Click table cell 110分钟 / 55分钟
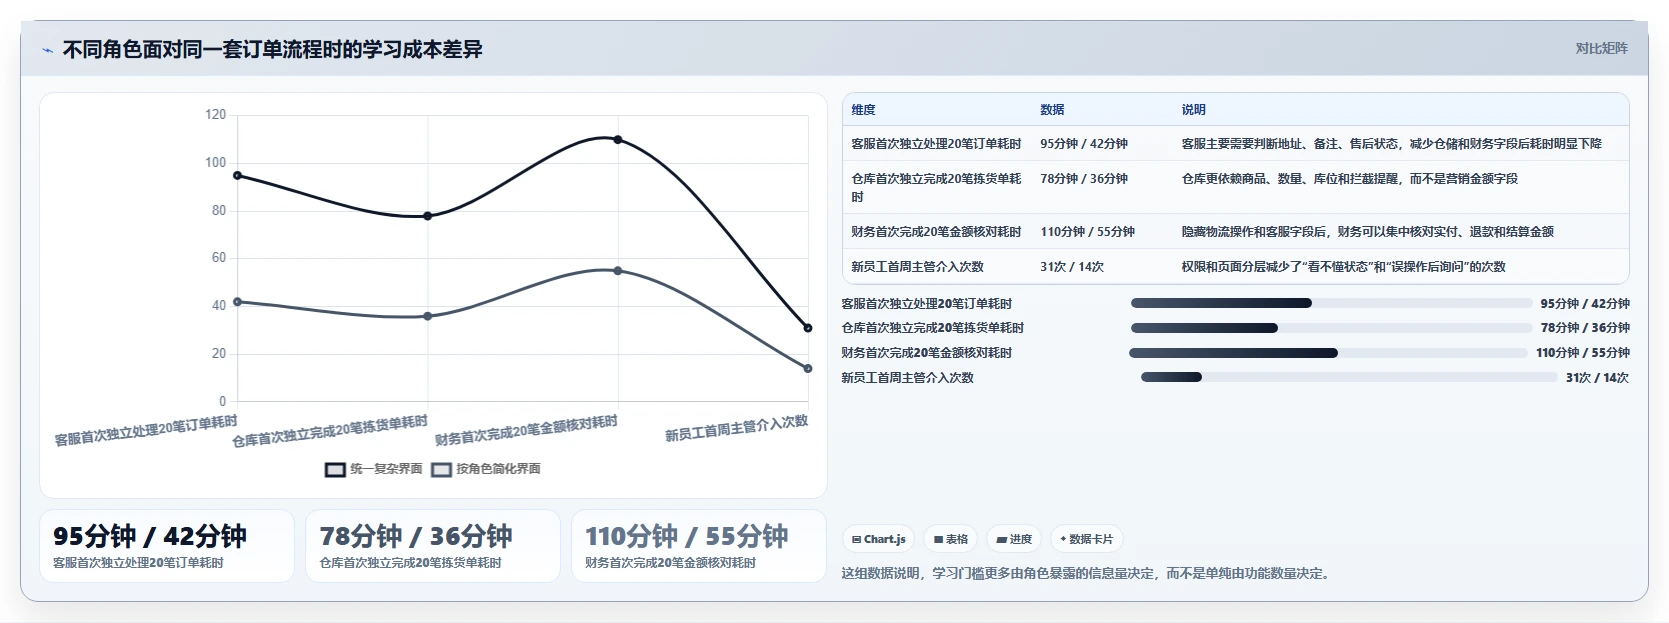 coord(1087,232)
